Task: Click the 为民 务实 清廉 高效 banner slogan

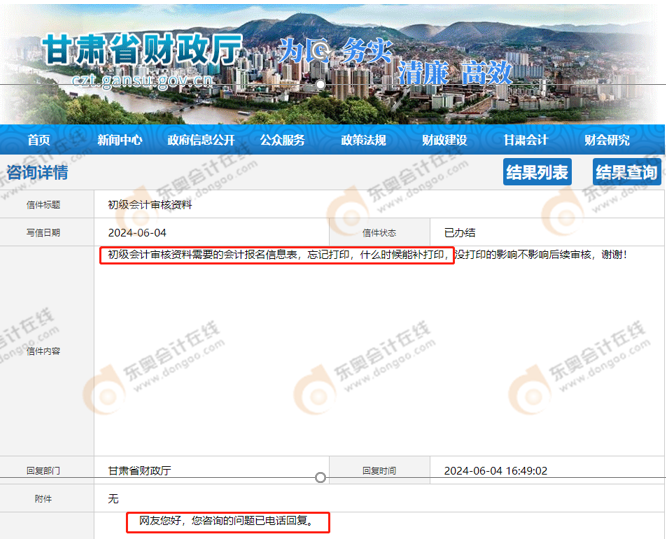Action: coord(395,60)
